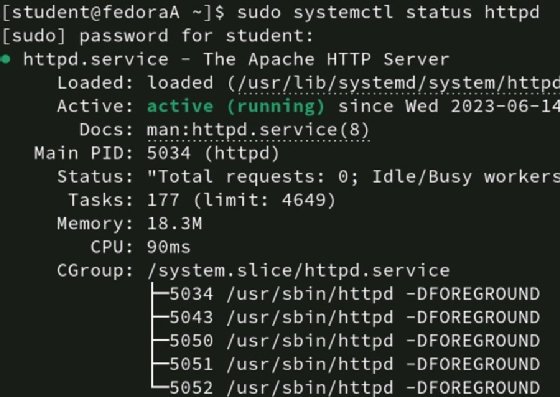The image size is (560, 397).
Task: Select process entry 5034 in CGroup tree
Action: point(355,294)
